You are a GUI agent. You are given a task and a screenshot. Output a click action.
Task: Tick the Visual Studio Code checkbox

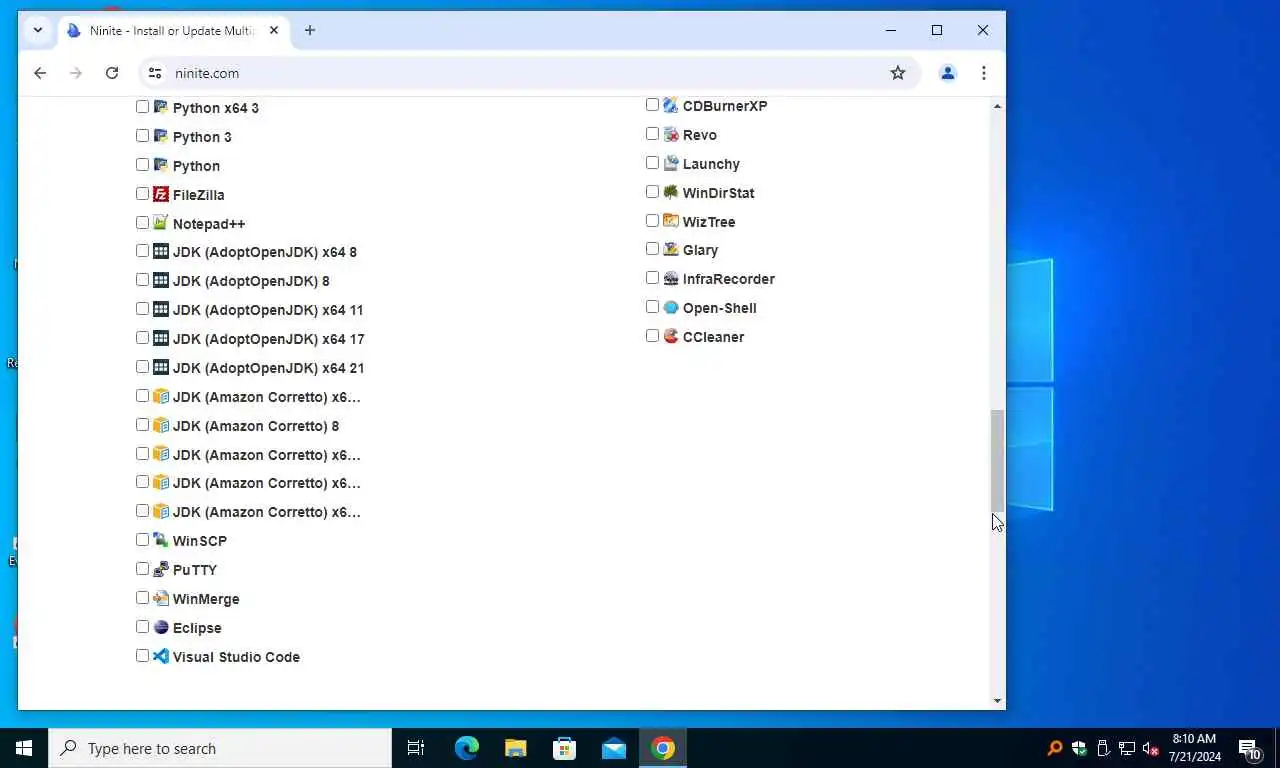142,656
